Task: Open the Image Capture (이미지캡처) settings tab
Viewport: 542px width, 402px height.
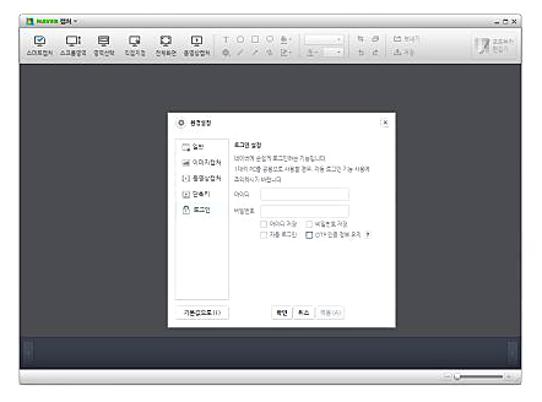Action: (x=202, y=162)
